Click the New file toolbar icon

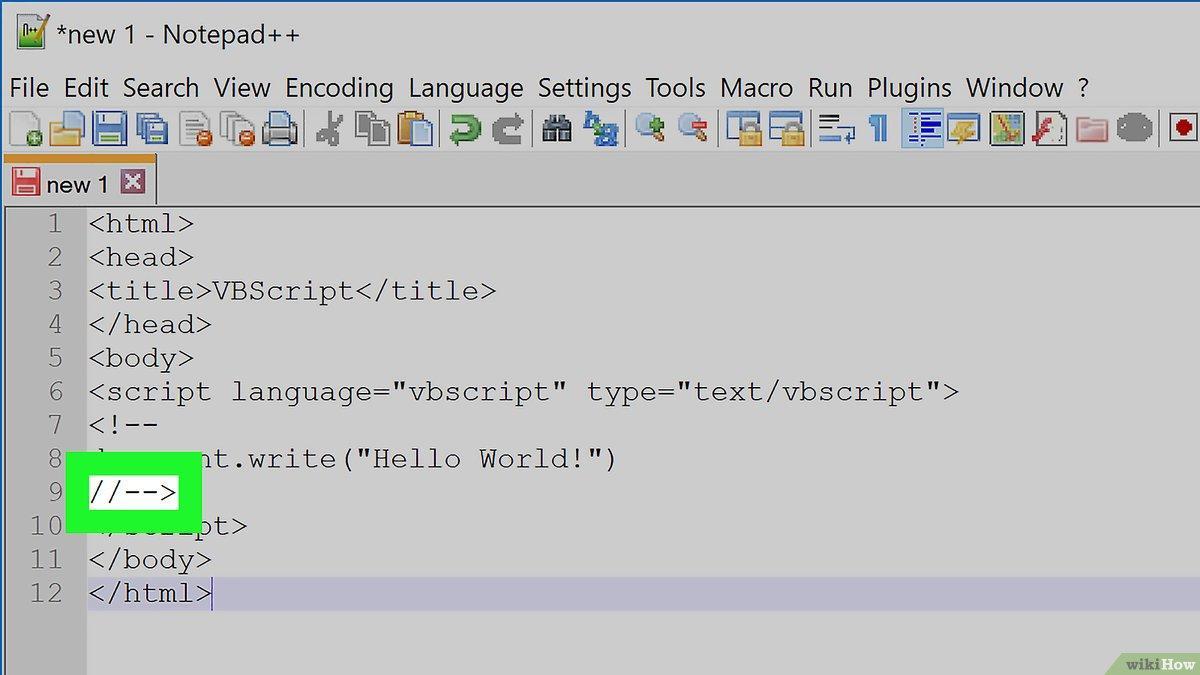coord(25,129)
